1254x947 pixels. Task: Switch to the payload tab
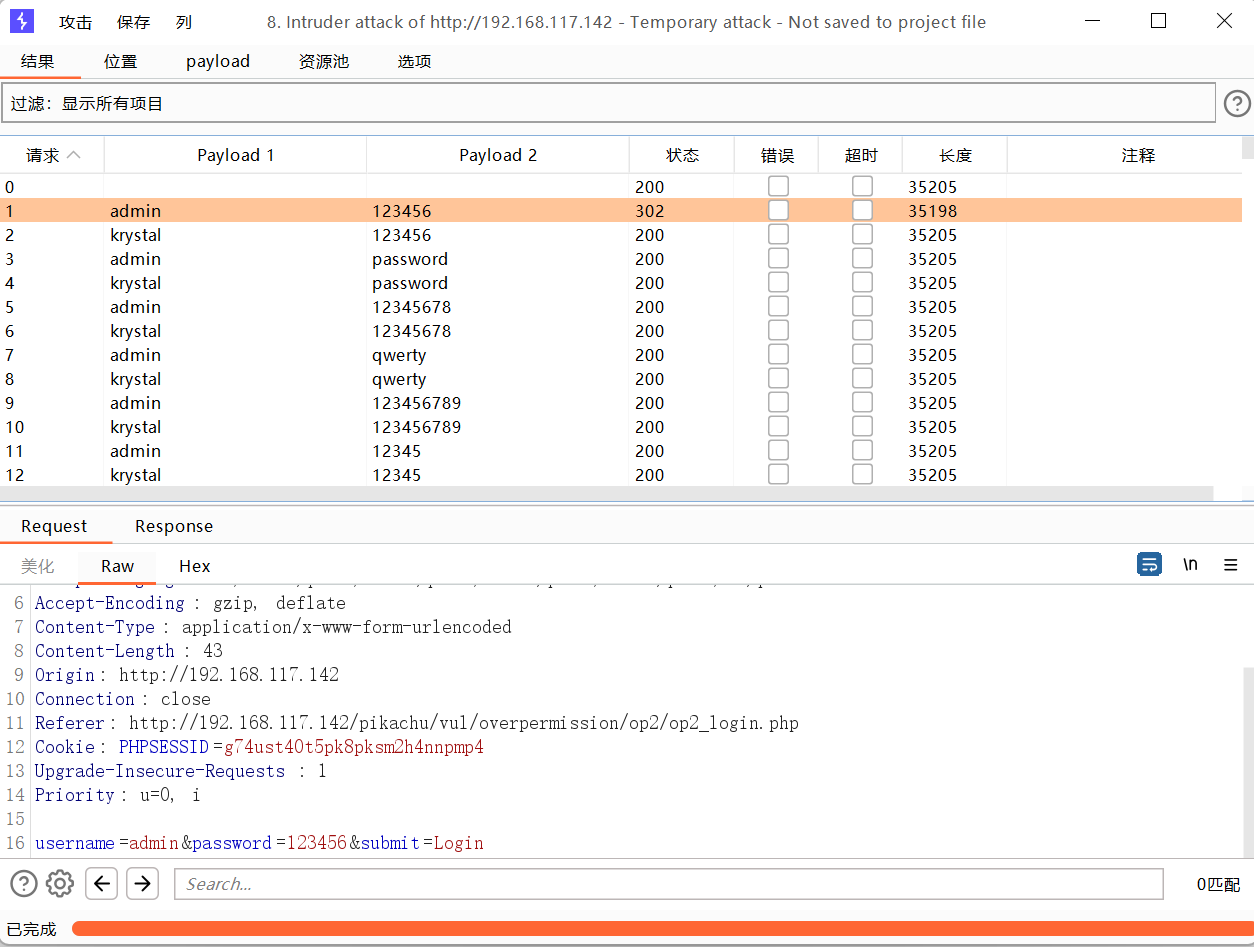click(x=218, y=62)
